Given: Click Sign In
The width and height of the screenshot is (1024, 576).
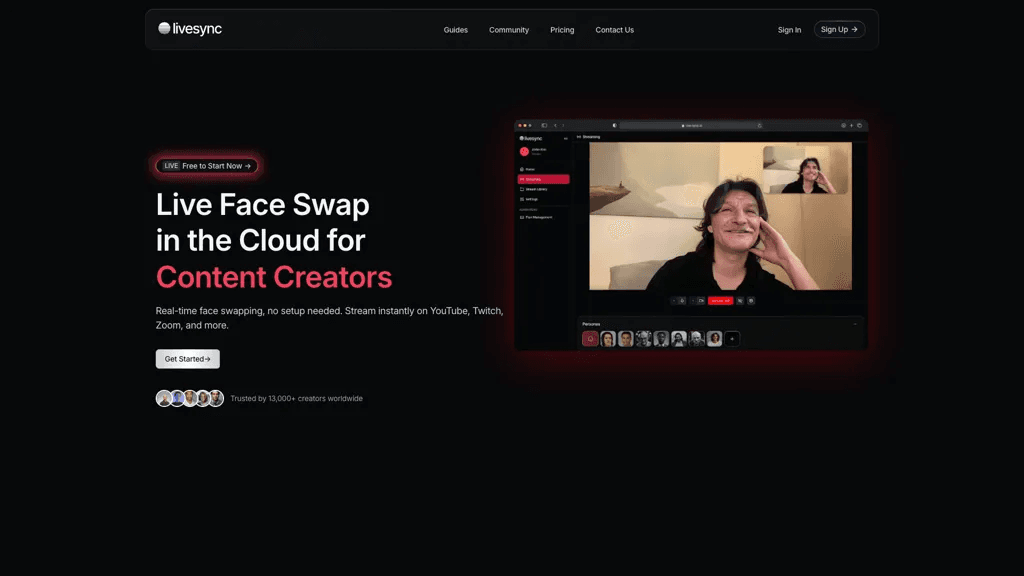Looking at the screenshot, I should (789, 30).
